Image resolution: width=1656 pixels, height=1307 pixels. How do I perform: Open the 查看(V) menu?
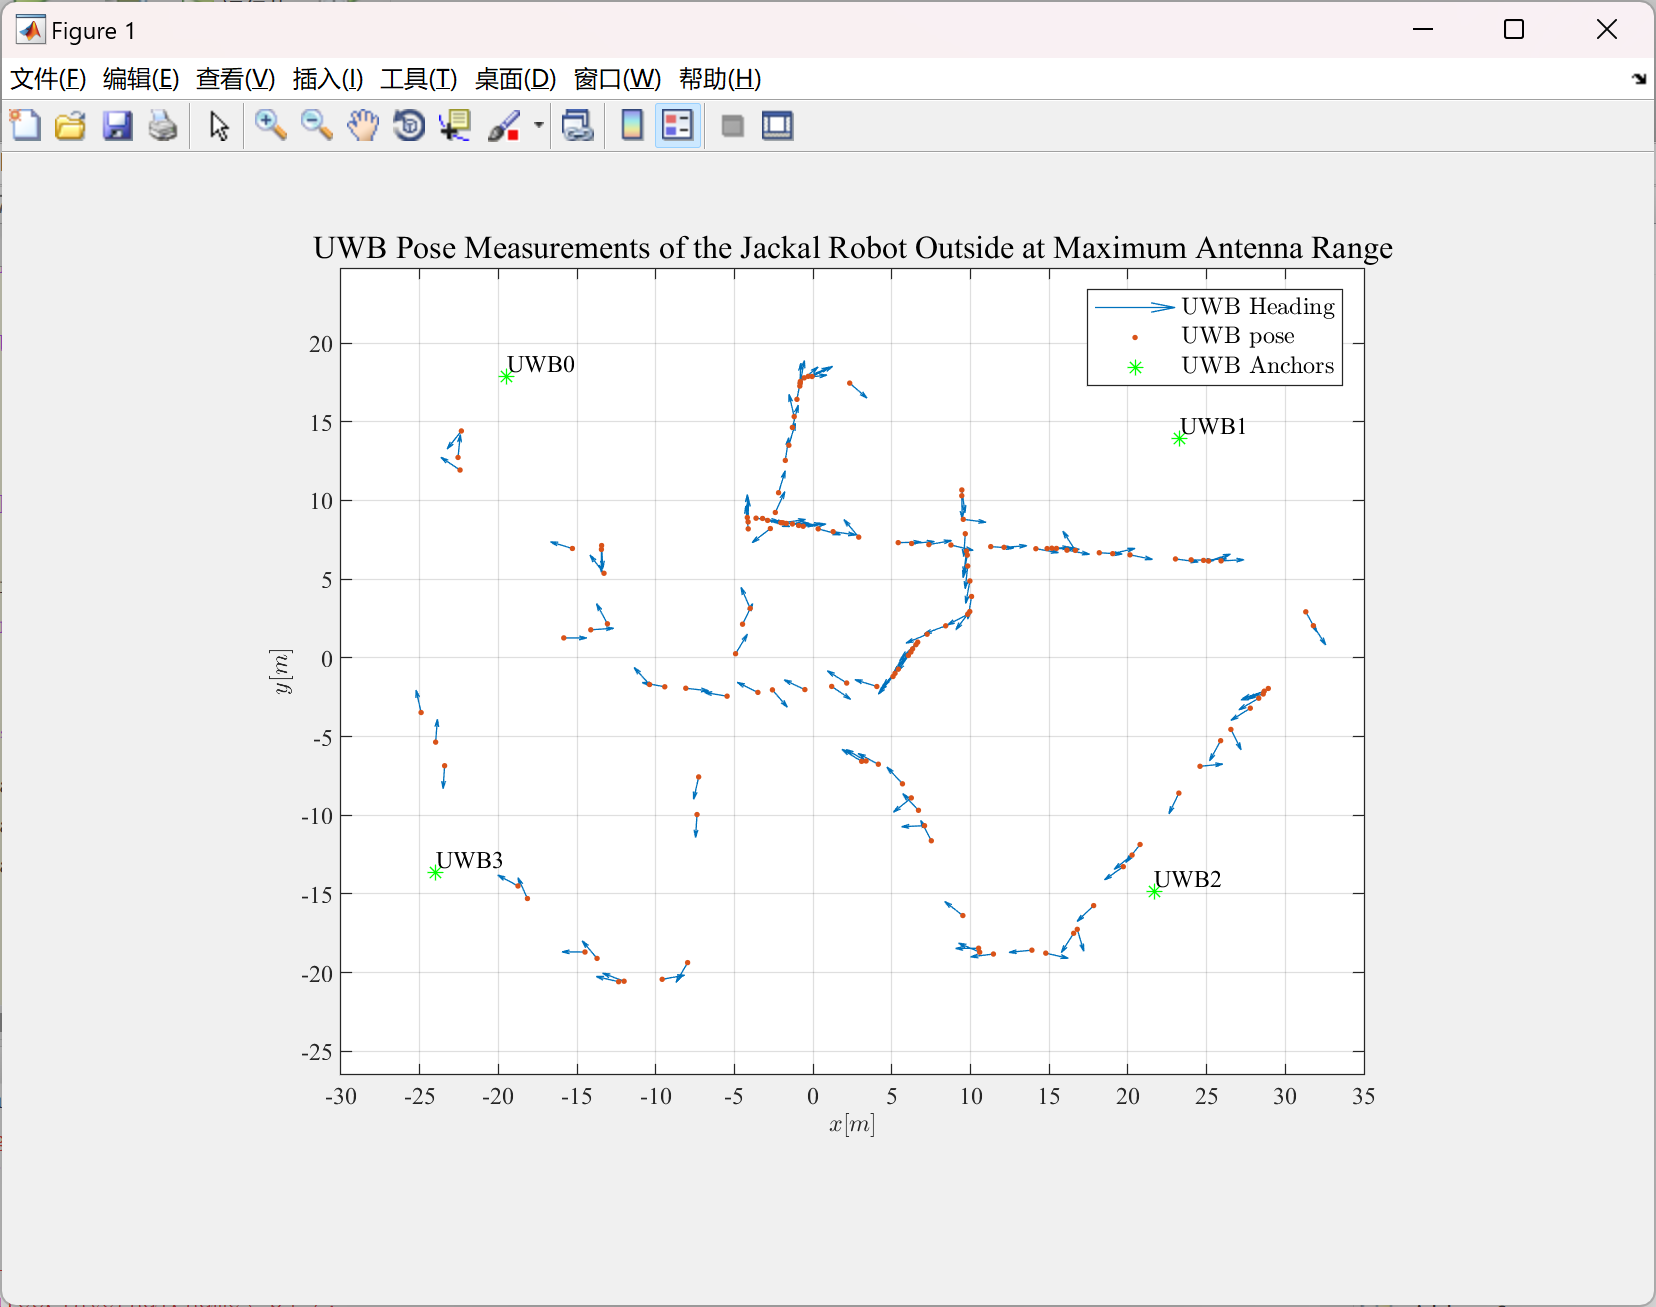[236, 79]
